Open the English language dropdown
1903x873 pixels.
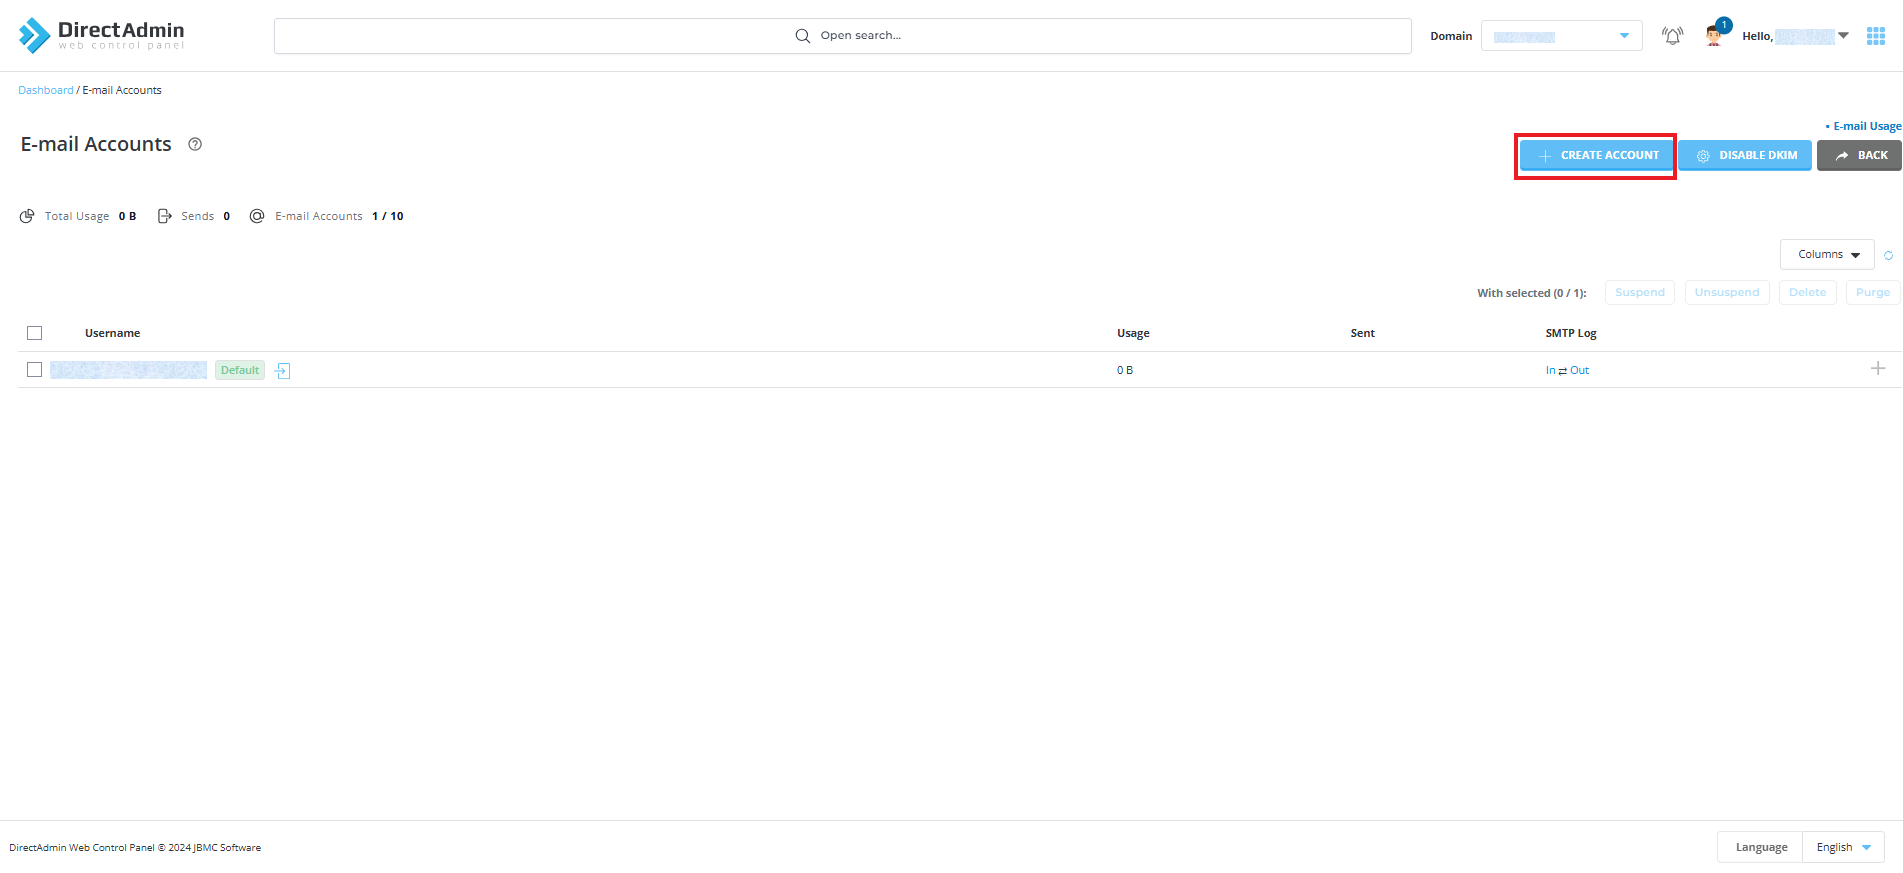point(1843,847)
